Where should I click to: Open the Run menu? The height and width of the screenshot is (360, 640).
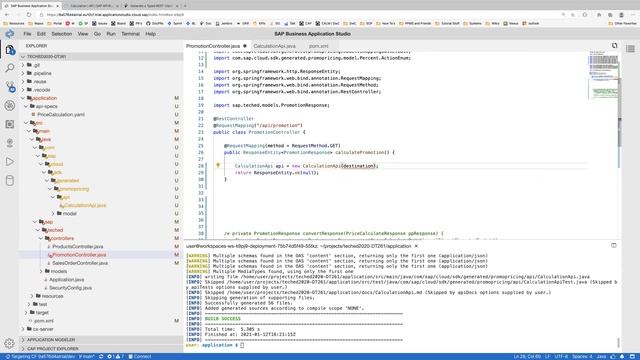111,34
